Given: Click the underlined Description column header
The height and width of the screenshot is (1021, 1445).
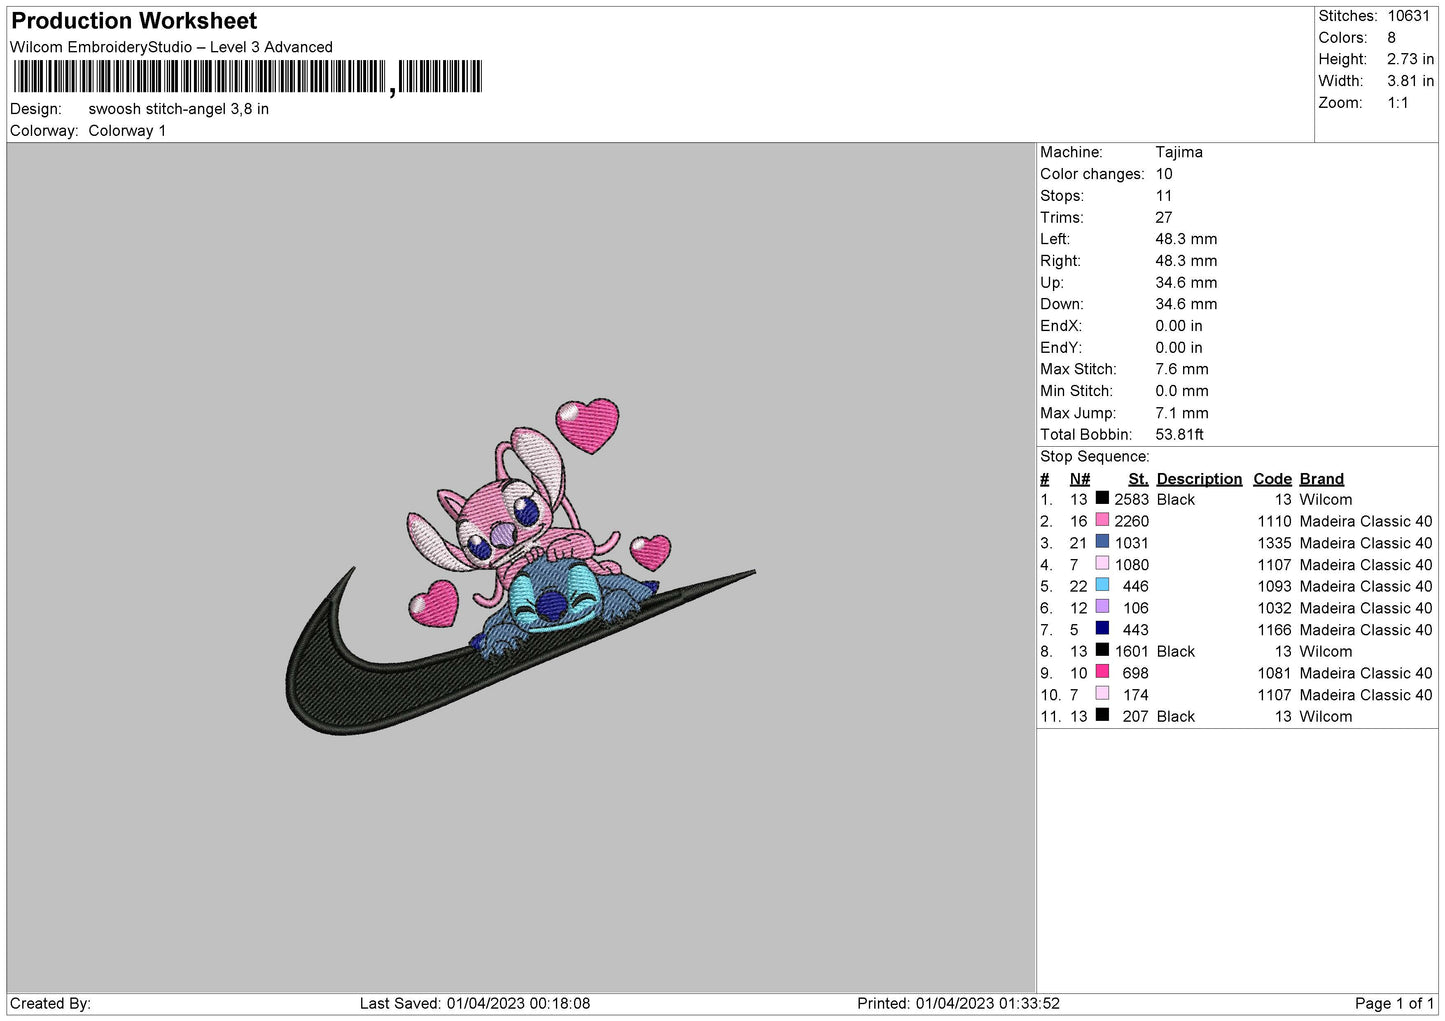Looking at the screenshot, I should click(x=1198, y=479).
